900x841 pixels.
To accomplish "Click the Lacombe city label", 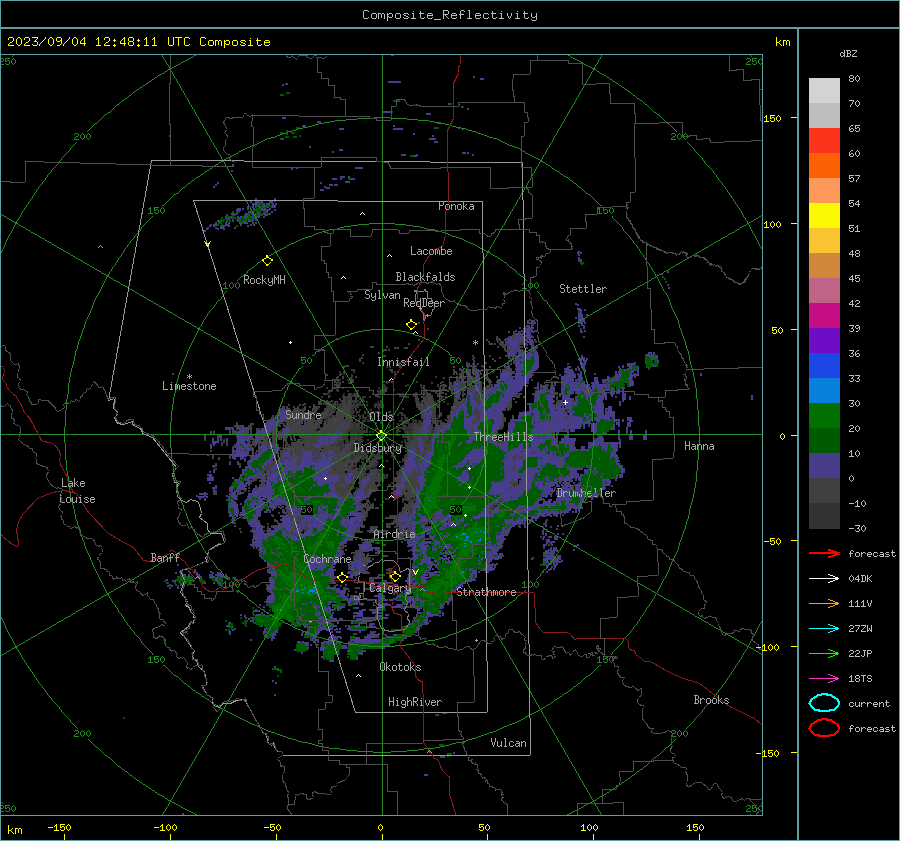I will pyautogui.click(x=431, y=251).
